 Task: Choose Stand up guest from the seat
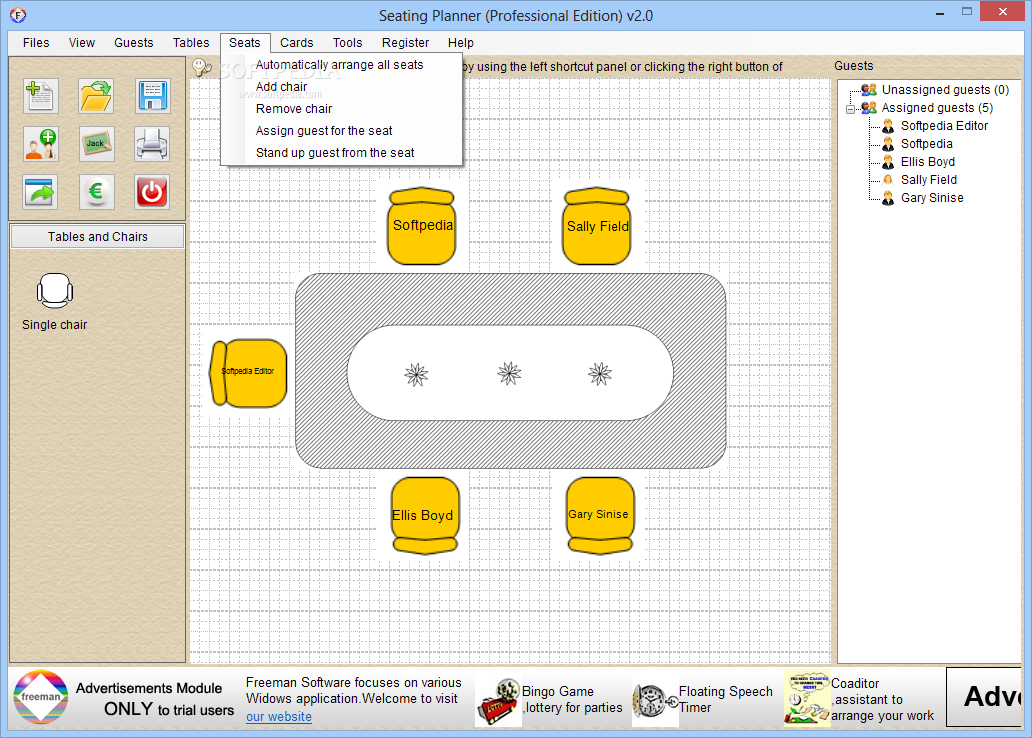click(x=342, y=153)
